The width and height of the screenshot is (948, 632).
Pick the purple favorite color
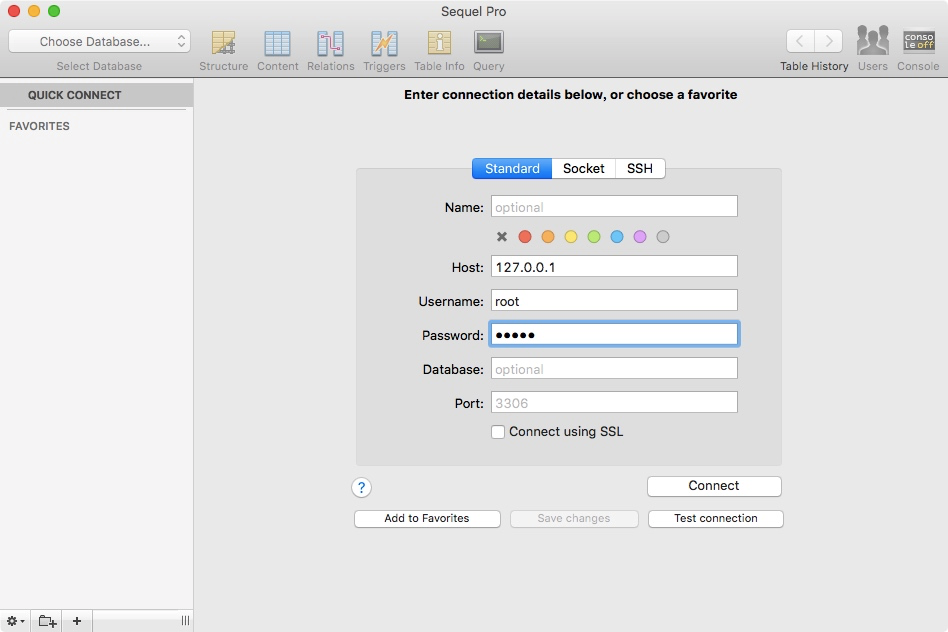pyautogui.click(x=640, y=237)
